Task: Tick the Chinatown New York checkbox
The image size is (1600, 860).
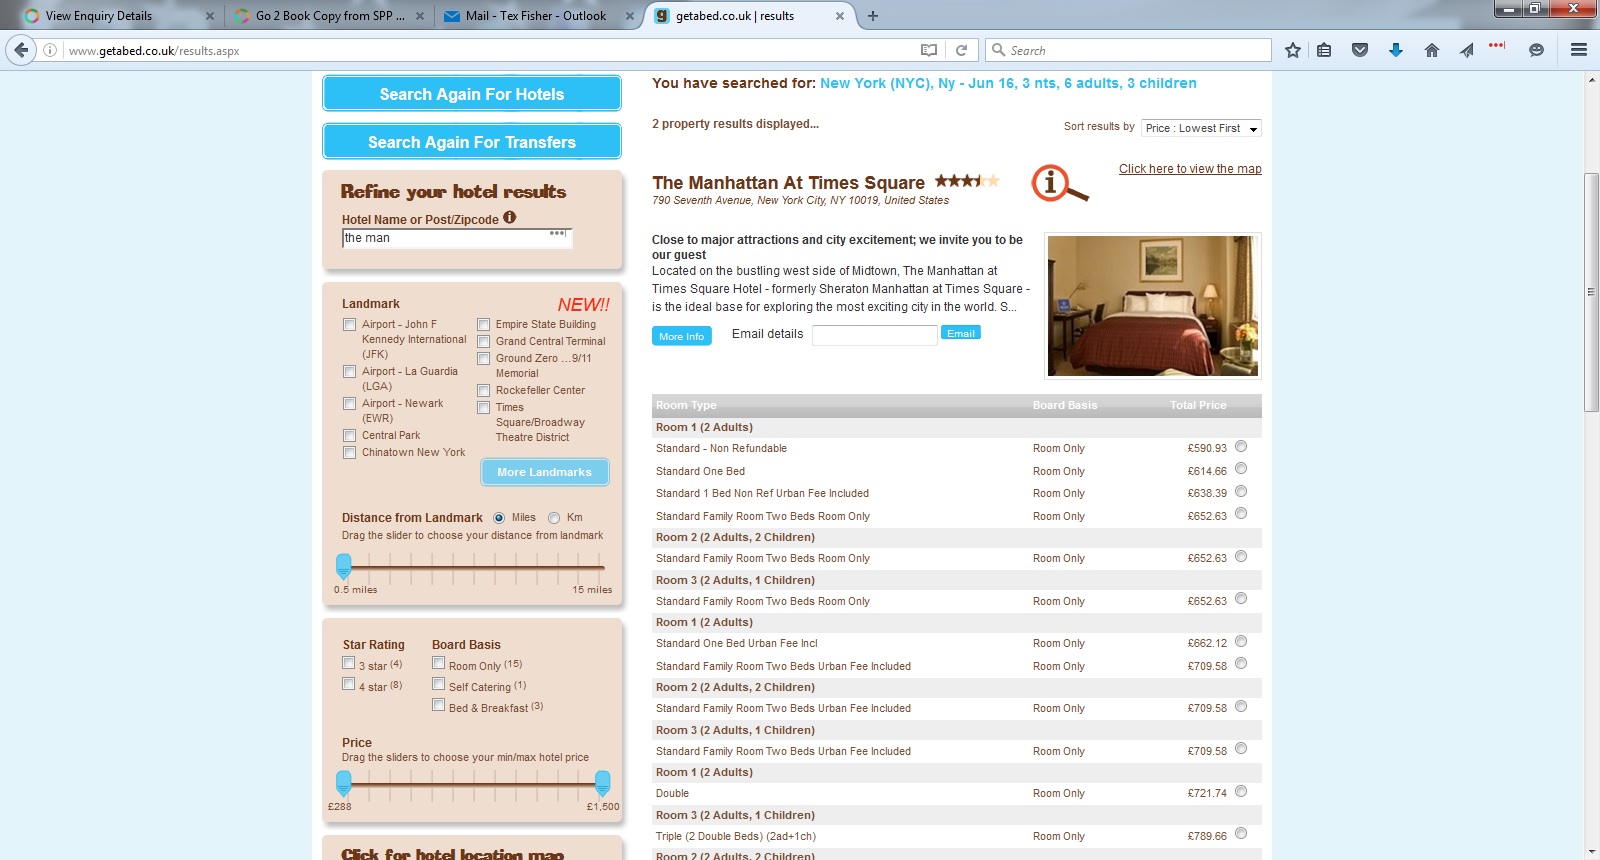Action: (x=349, y=452)
